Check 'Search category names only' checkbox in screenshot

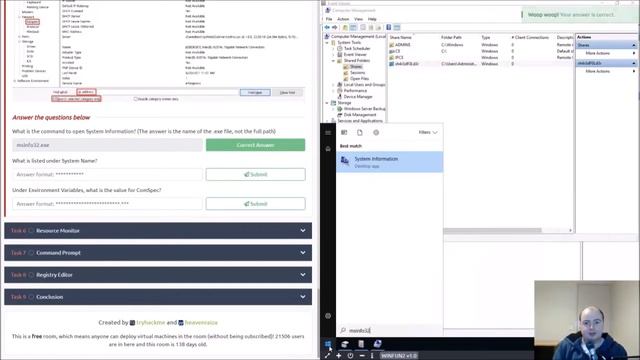[x=136, y=99]
